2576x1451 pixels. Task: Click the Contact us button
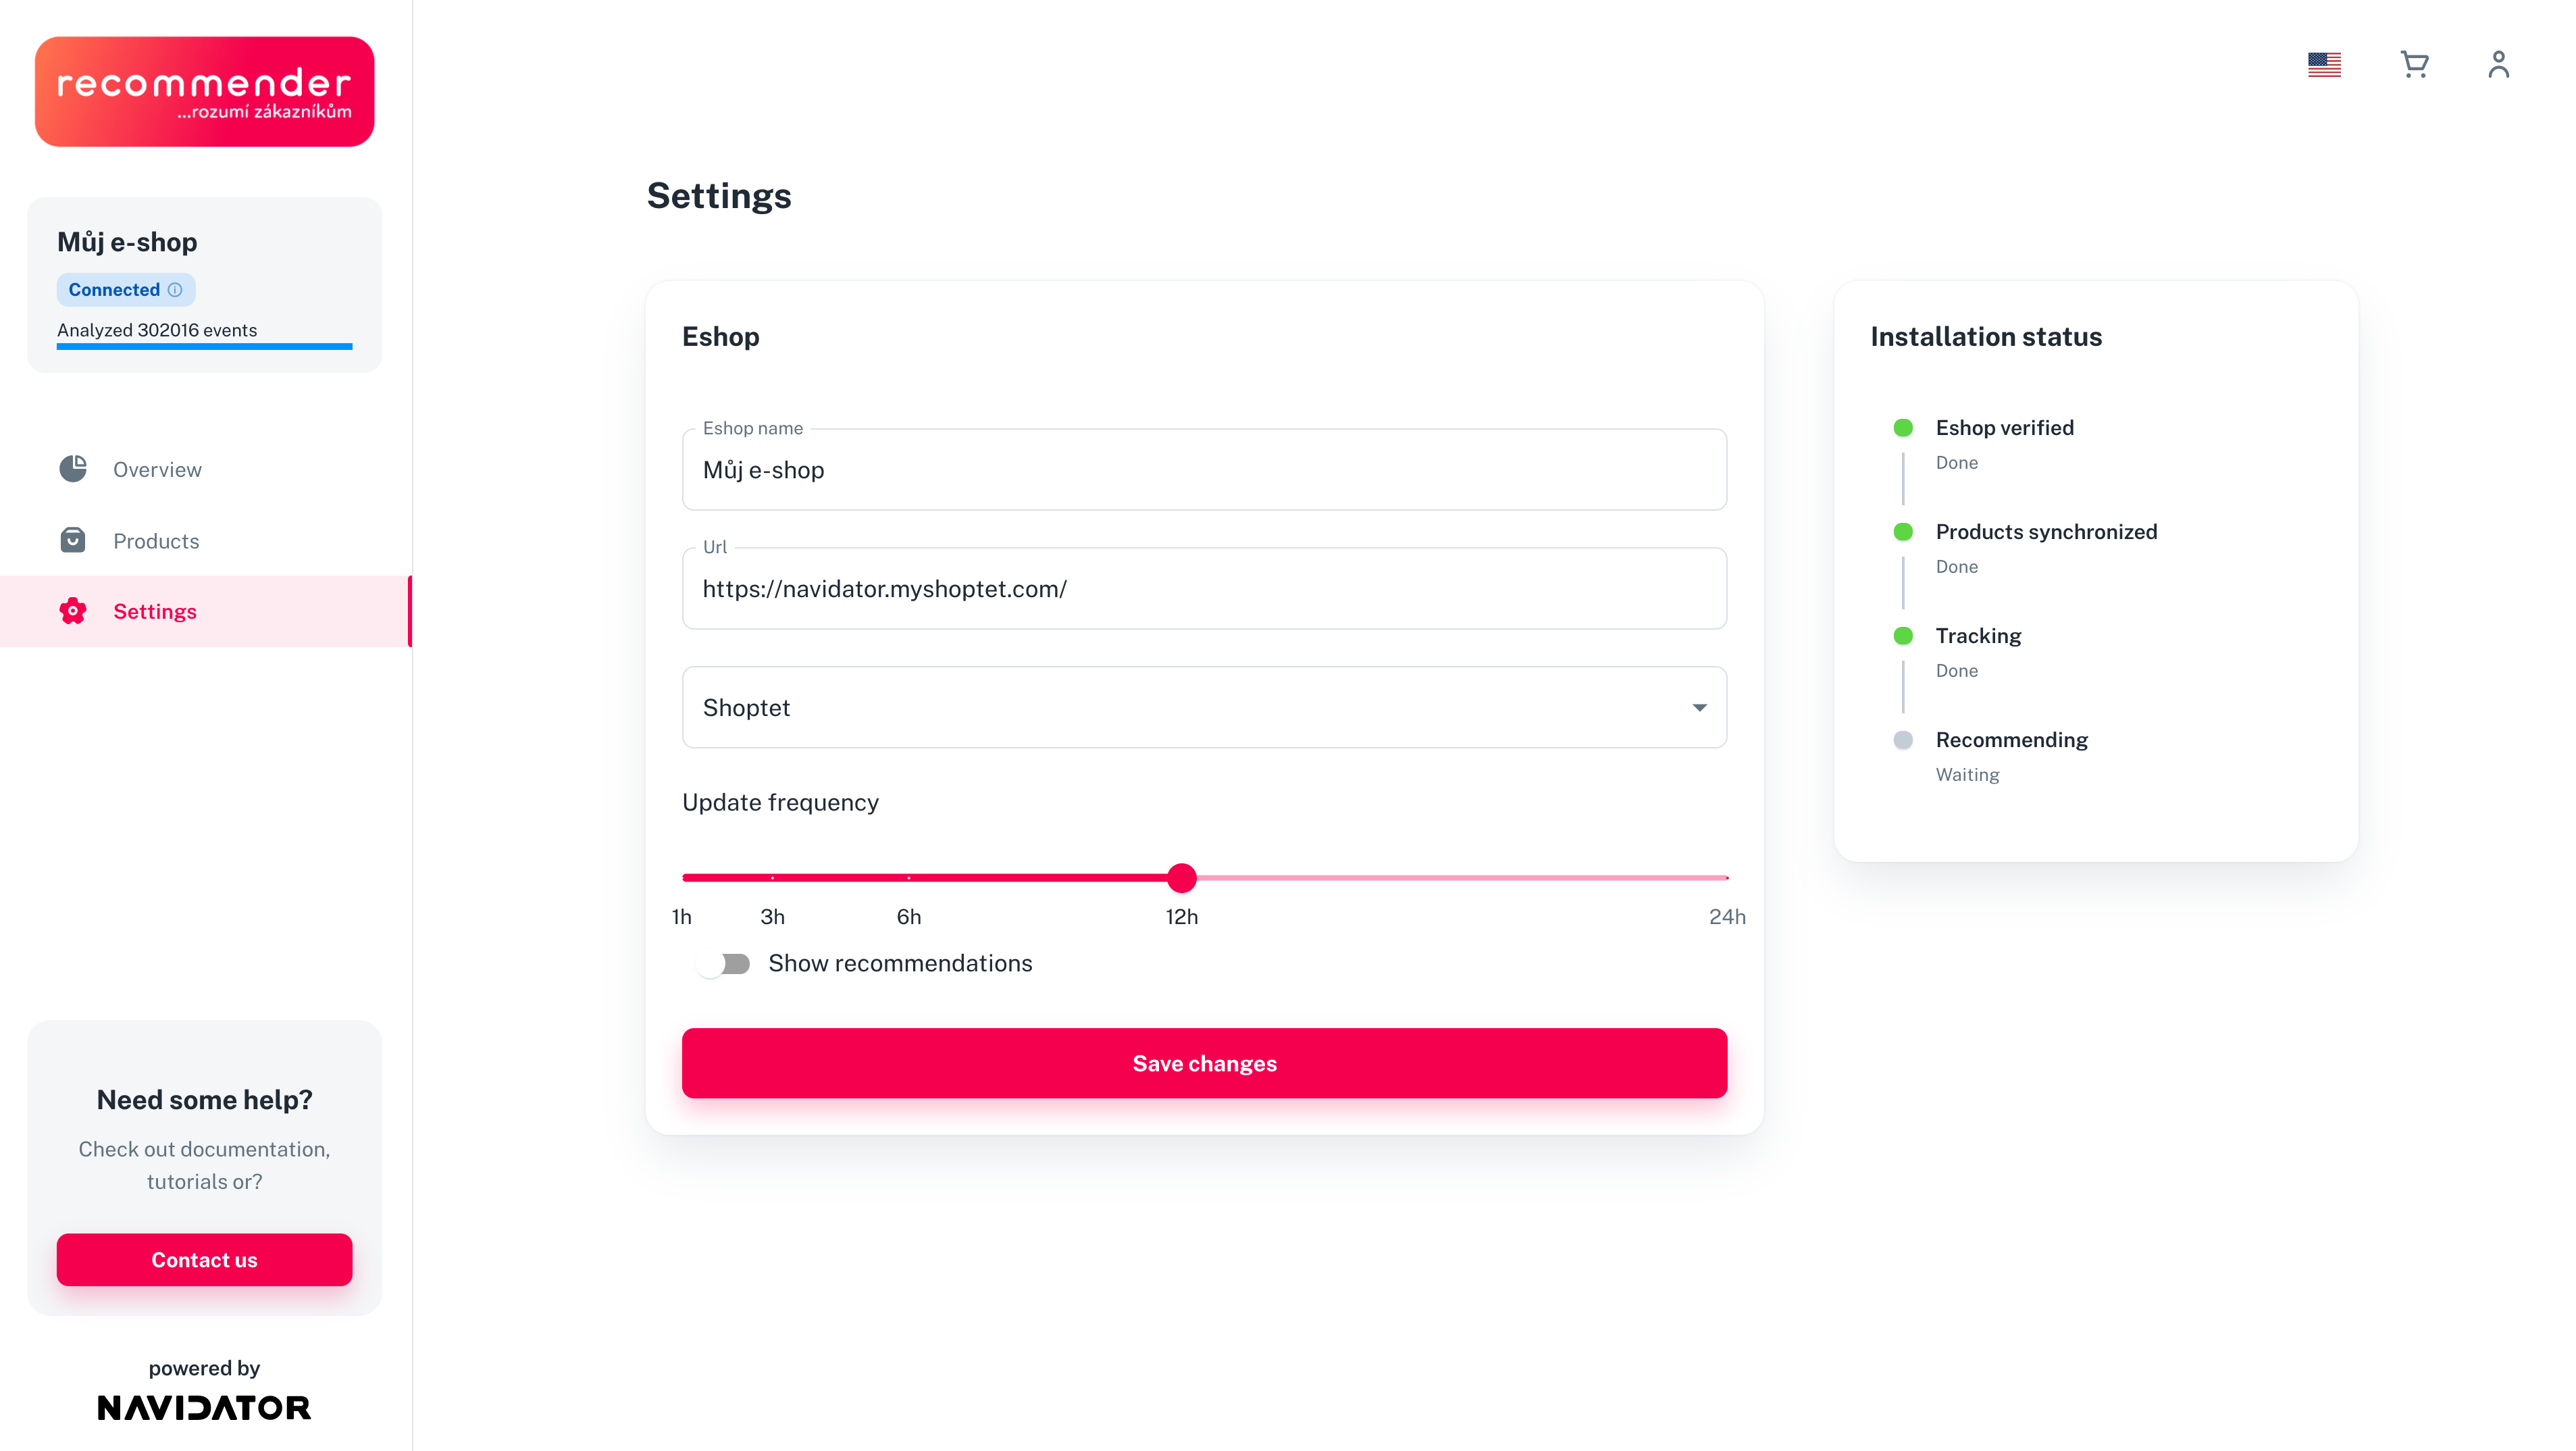[x=204, y=1259]
